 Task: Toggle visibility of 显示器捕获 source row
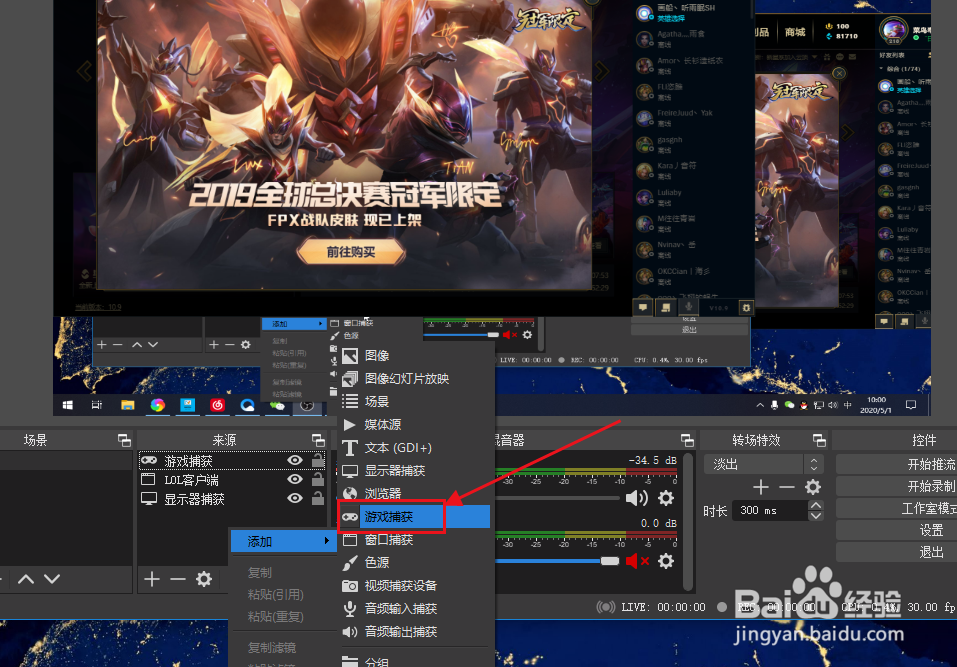(295, 499)
